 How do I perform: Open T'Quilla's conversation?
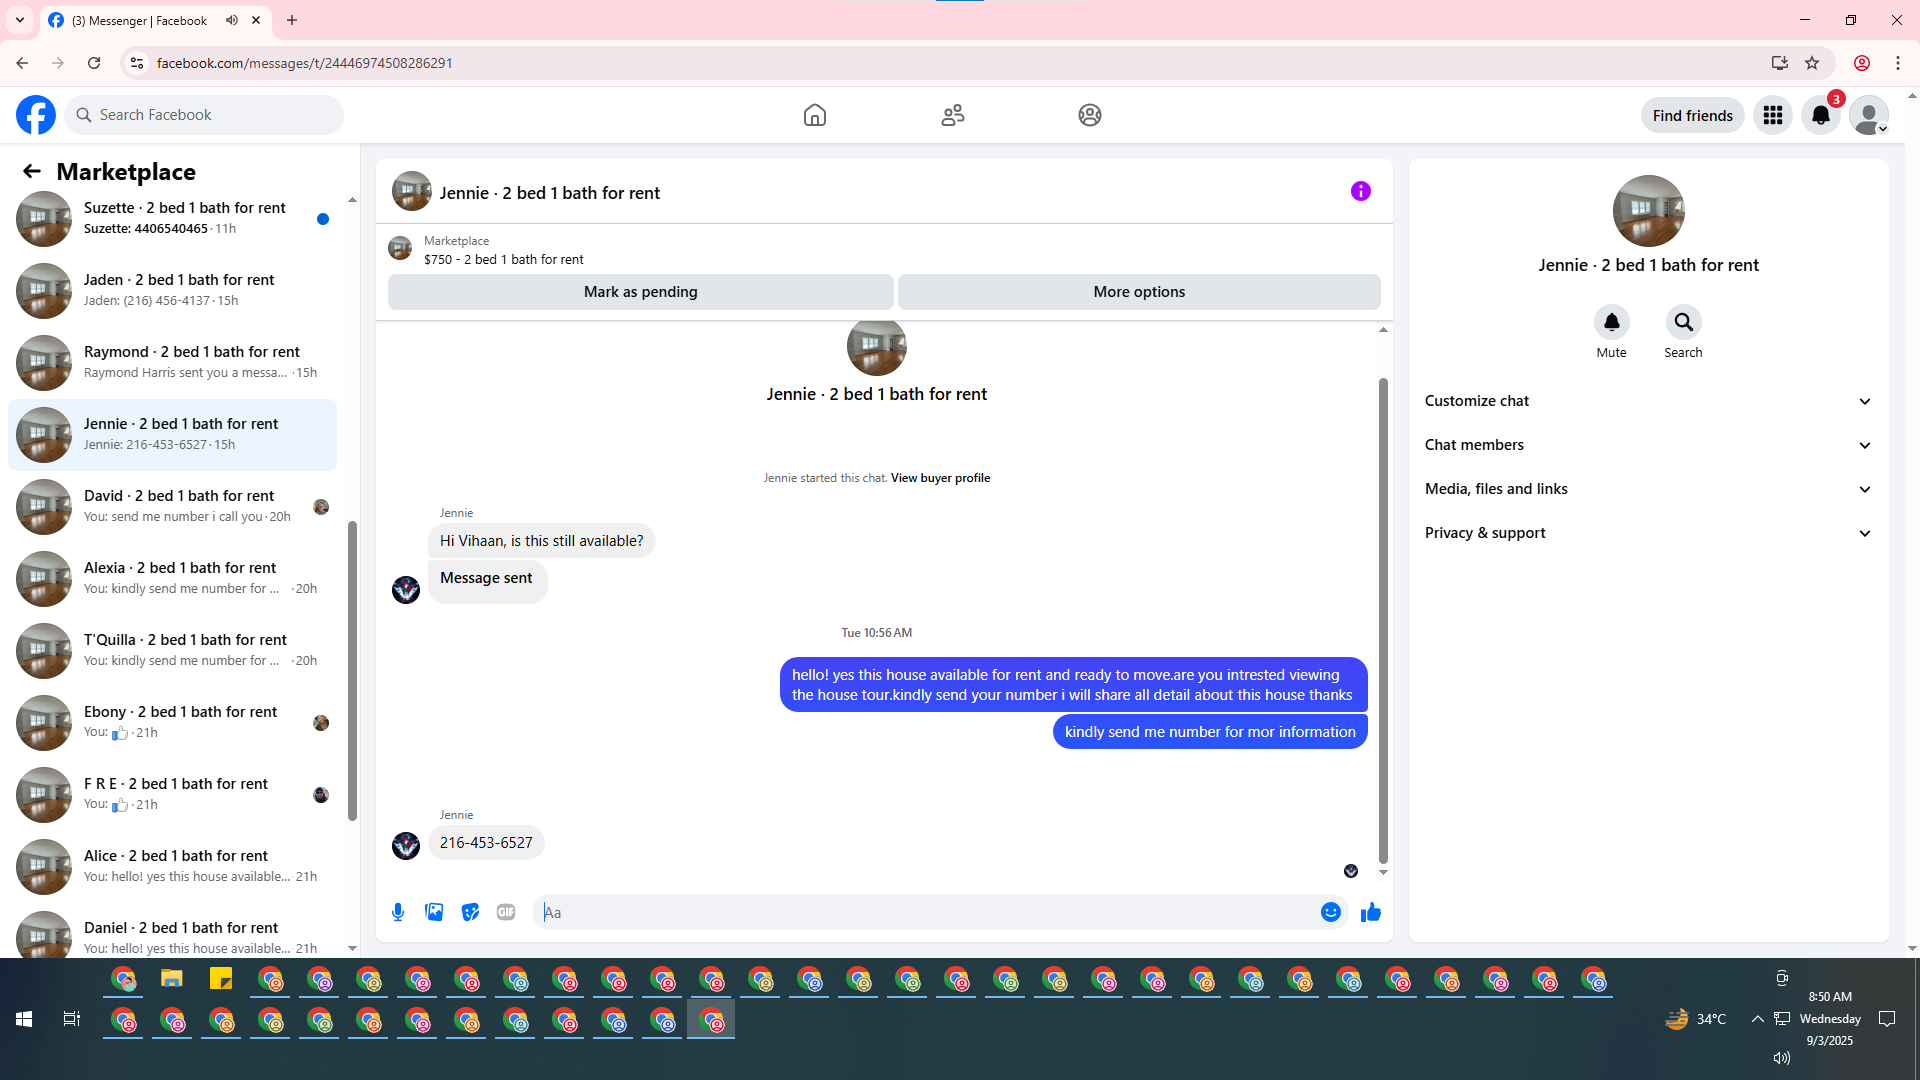[172, 651]
